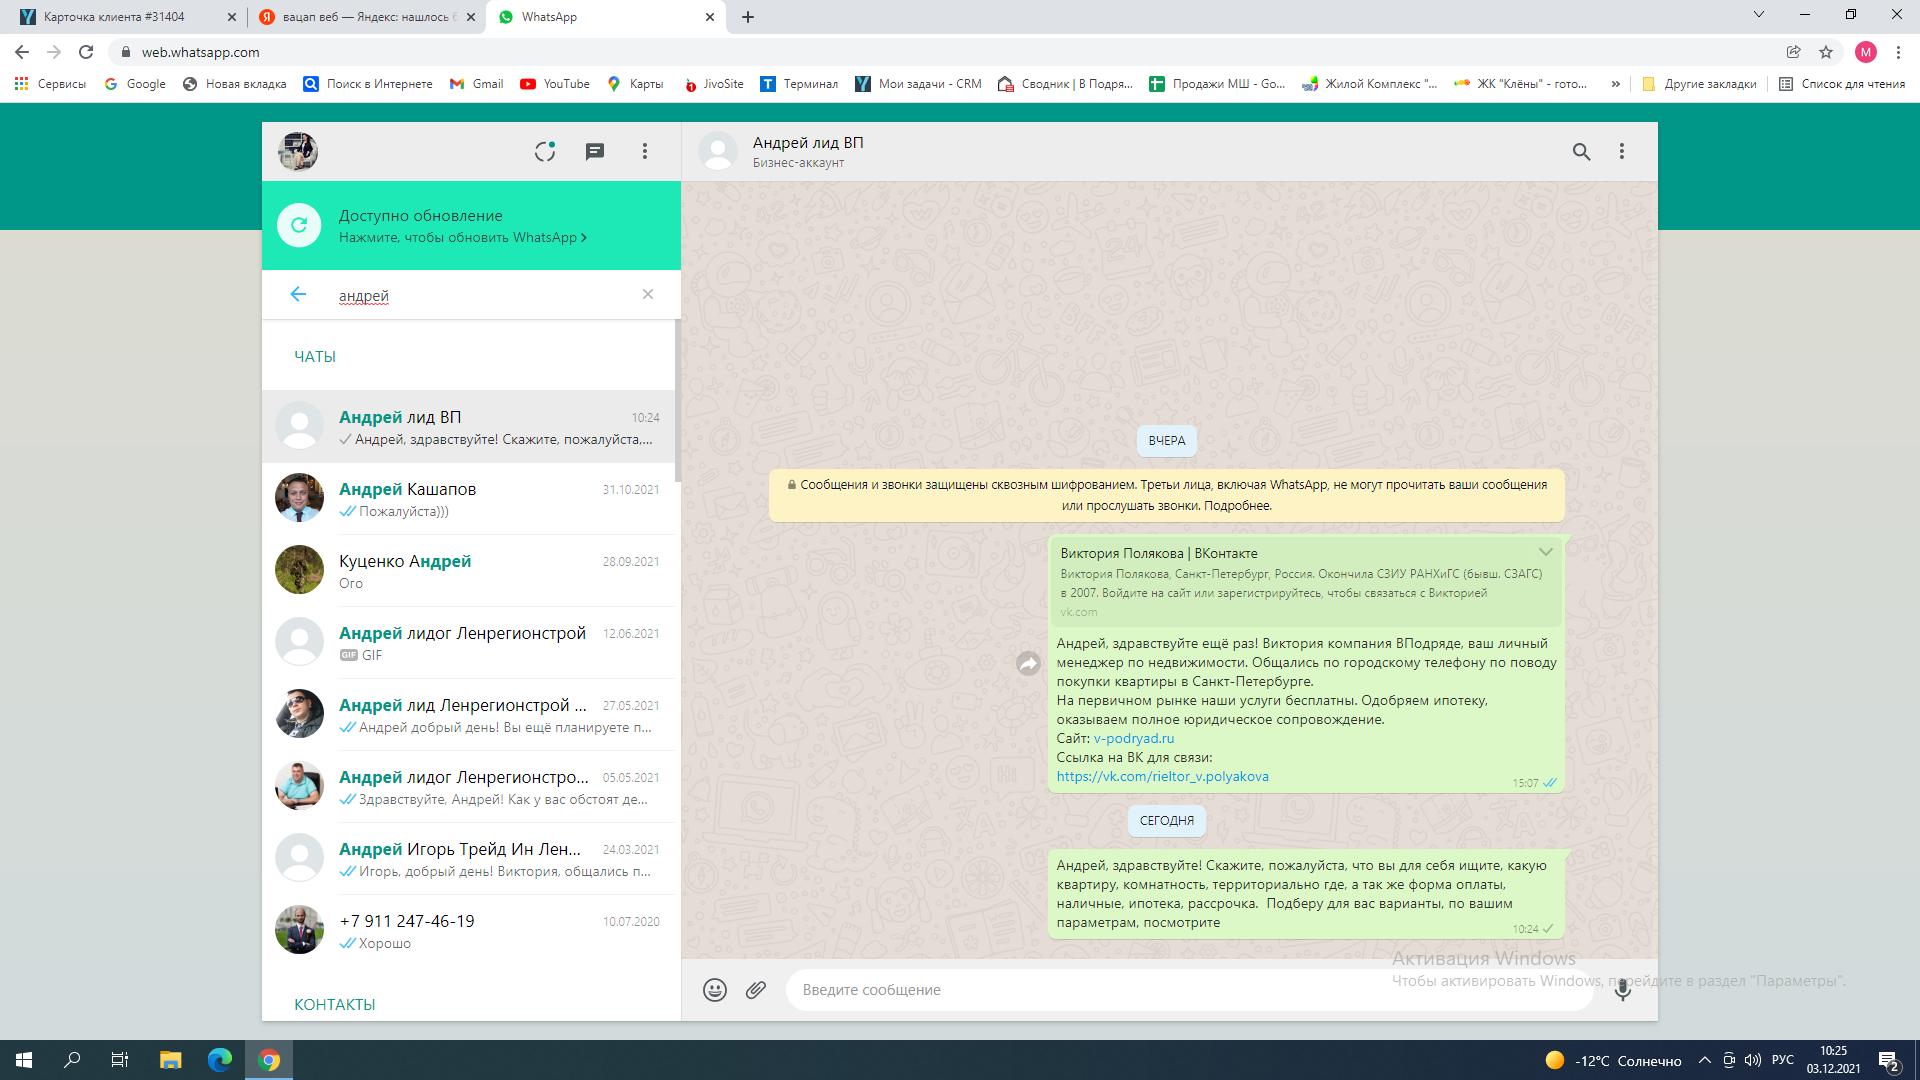The image size is (1920, 1080).
Task: Start a new chat with the message icon
Action: pyautogui.click(x=595, y=151)
